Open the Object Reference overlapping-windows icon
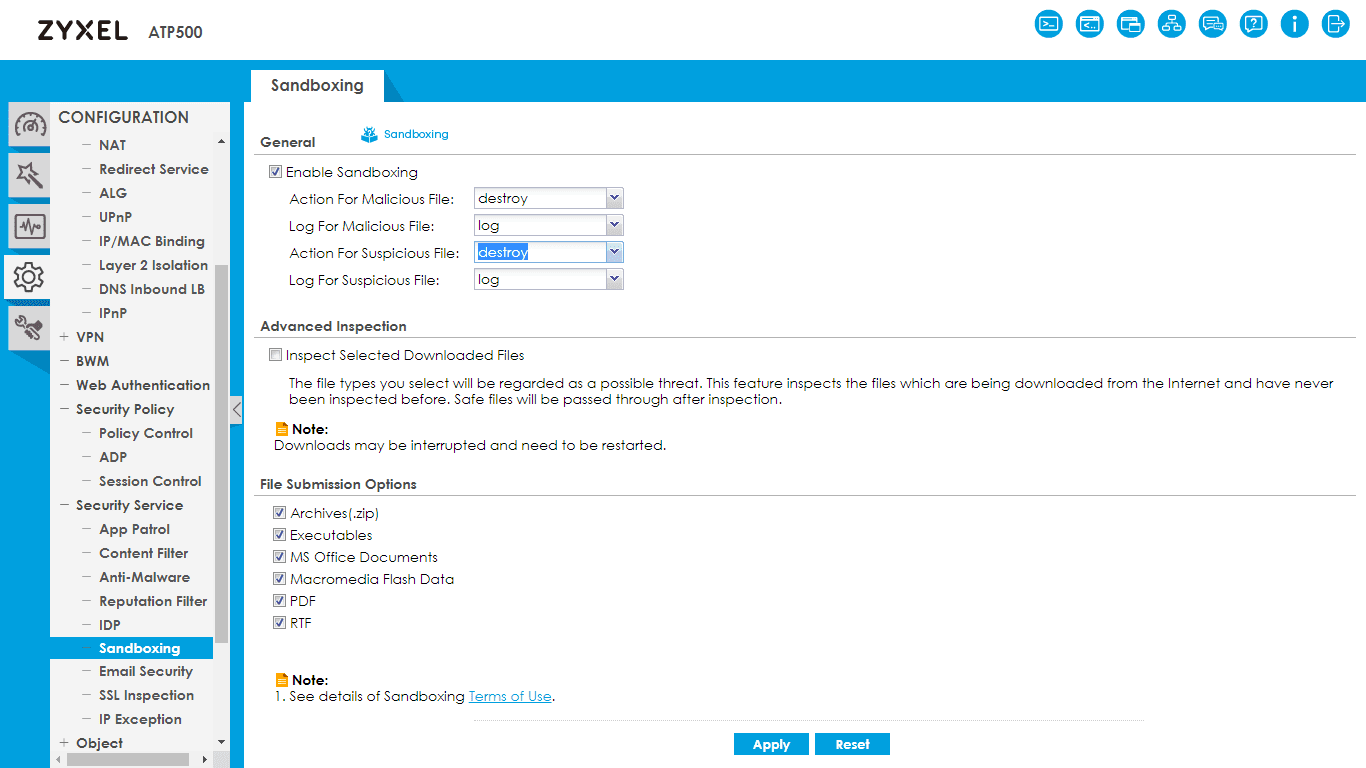 [x=1130, y=24]
